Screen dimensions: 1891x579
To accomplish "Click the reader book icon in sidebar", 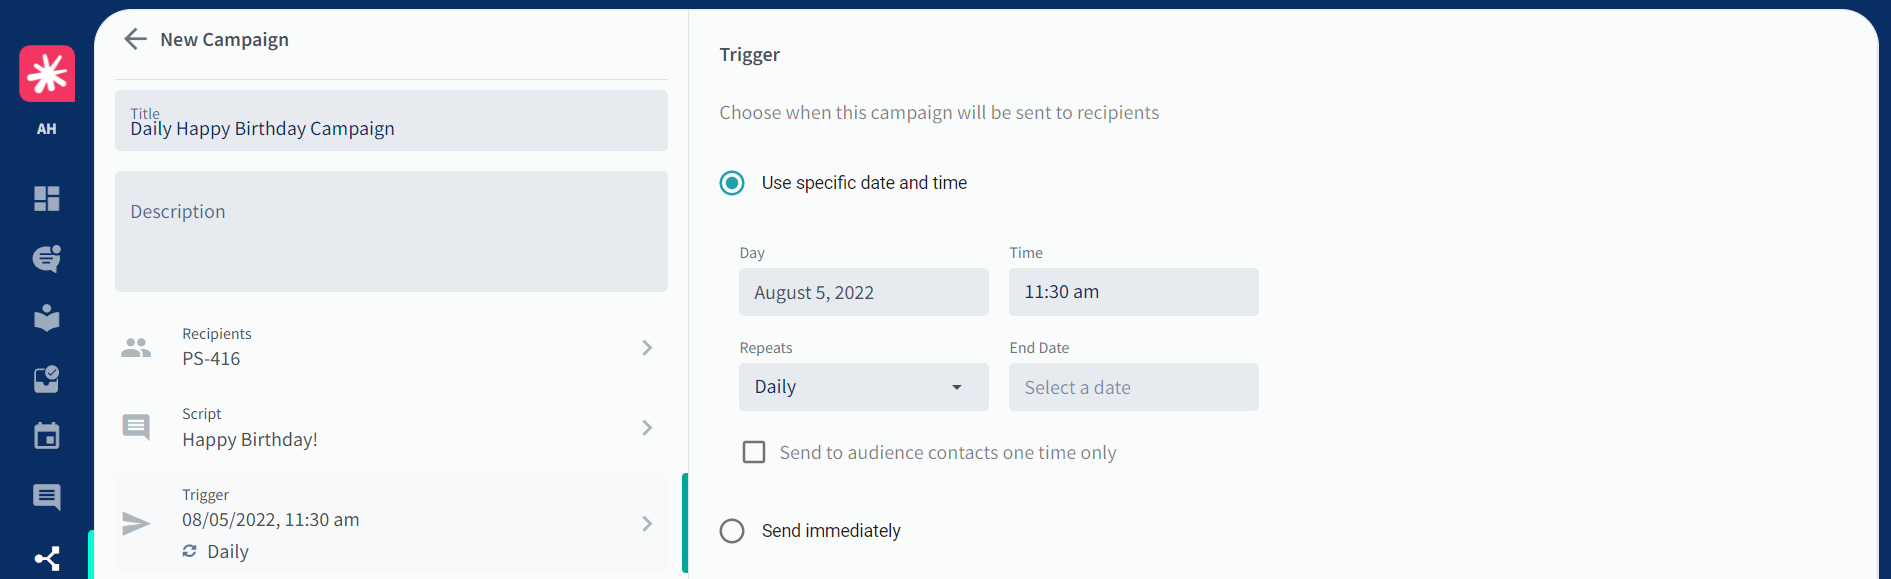I will pyautogui.click(x=46, y=318).
